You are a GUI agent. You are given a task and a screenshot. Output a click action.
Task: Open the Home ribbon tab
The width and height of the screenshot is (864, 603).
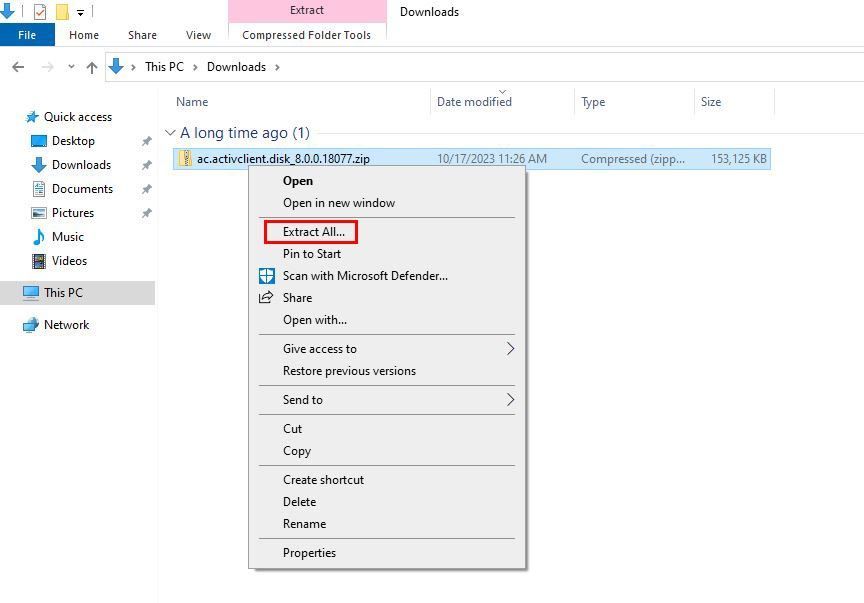(84, 35)
